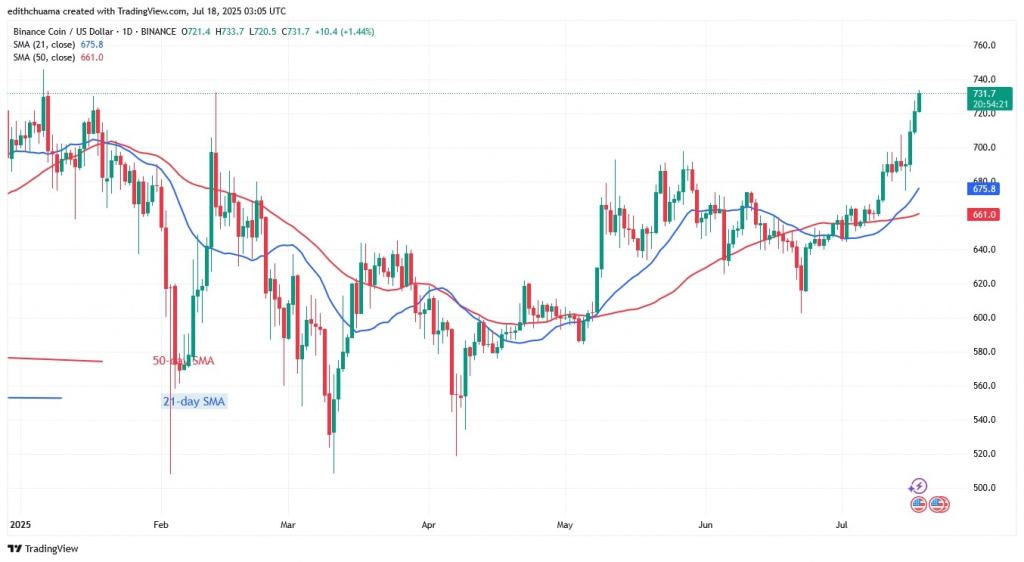This screenshot has height=562, width=1024.
Task: Click the stacked US flag event markers
Action: click(937, 504)
